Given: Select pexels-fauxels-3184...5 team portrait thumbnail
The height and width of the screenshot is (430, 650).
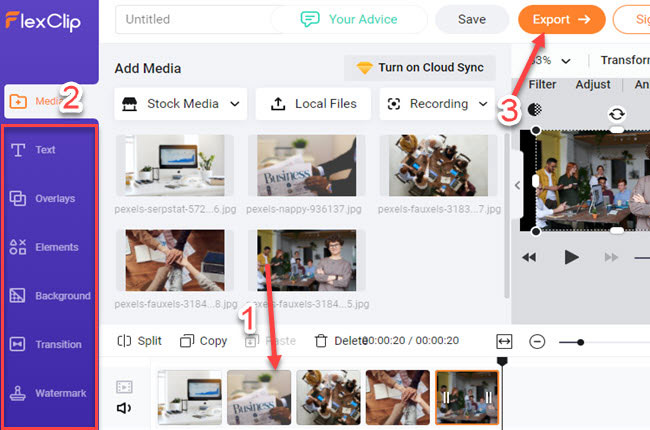Looking at the screenshot, I should (x=306, y=260).
